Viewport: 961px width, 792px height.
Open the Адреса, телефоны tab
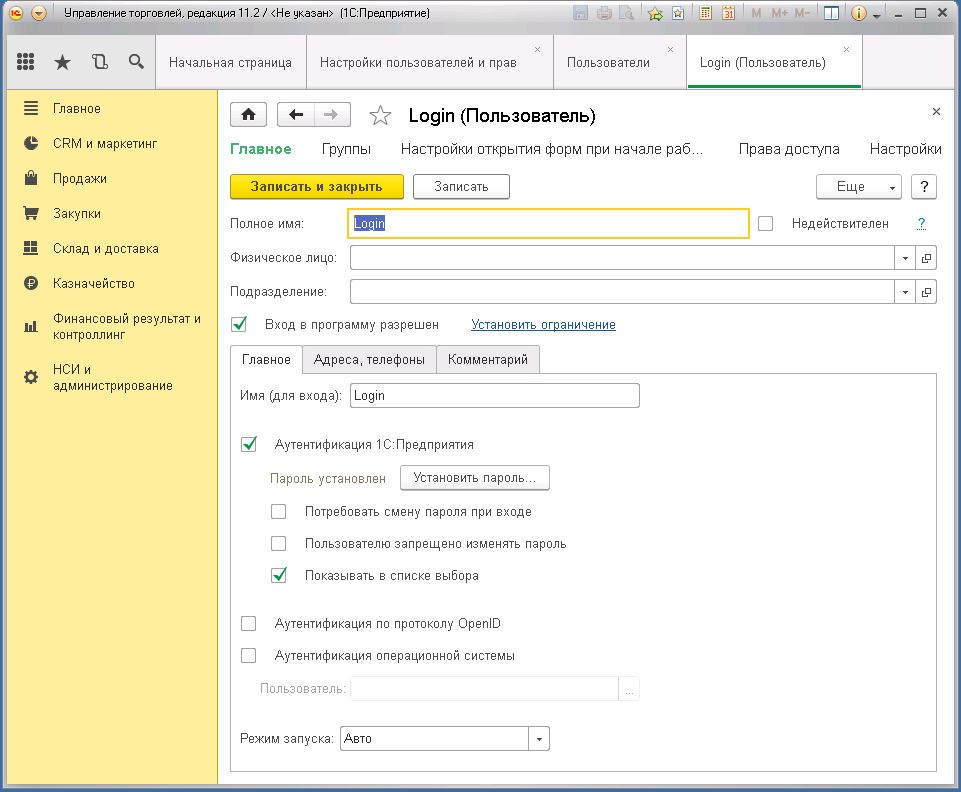(x=369, y=360)
